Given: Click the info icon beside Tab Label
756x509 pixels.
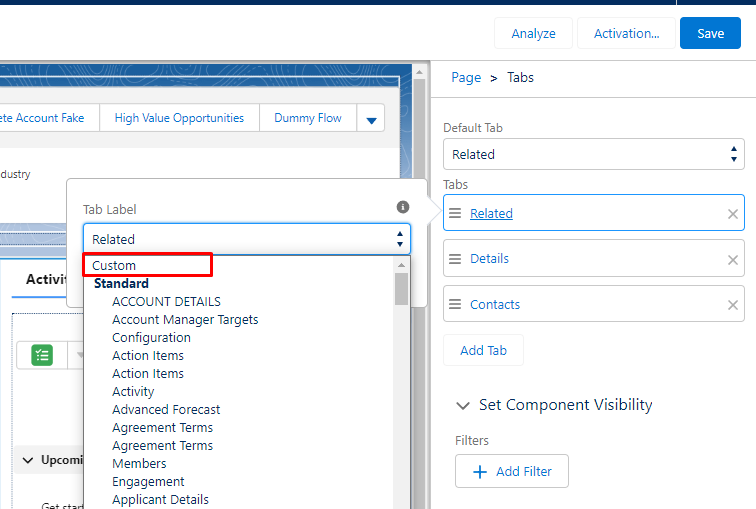Looking at the screenshot, I should (403, 207).
